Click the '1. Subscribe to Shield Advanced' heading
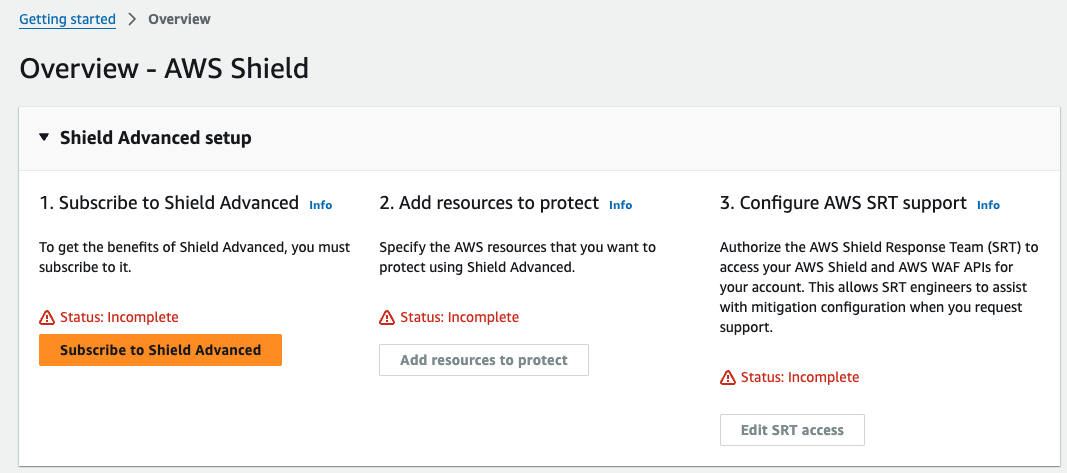Image resolution: width=1067 pixels, height=473 pixels. (169, 203)
